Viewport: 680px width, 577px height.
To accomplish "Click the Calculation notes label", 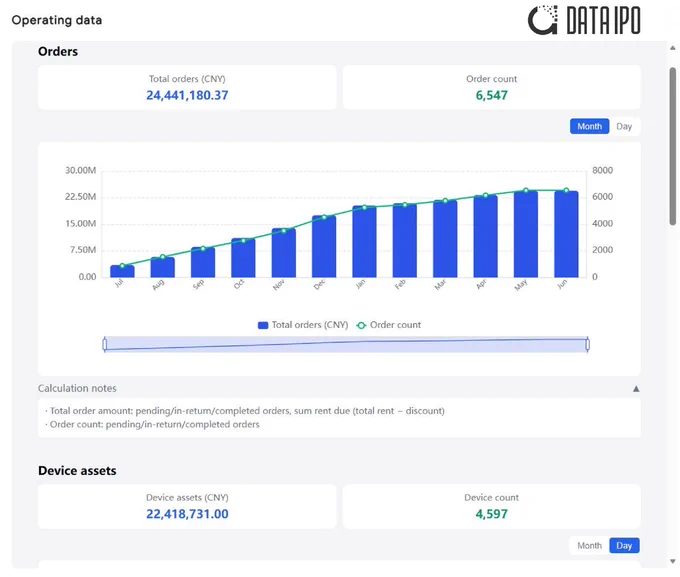I will coord(77,388).
